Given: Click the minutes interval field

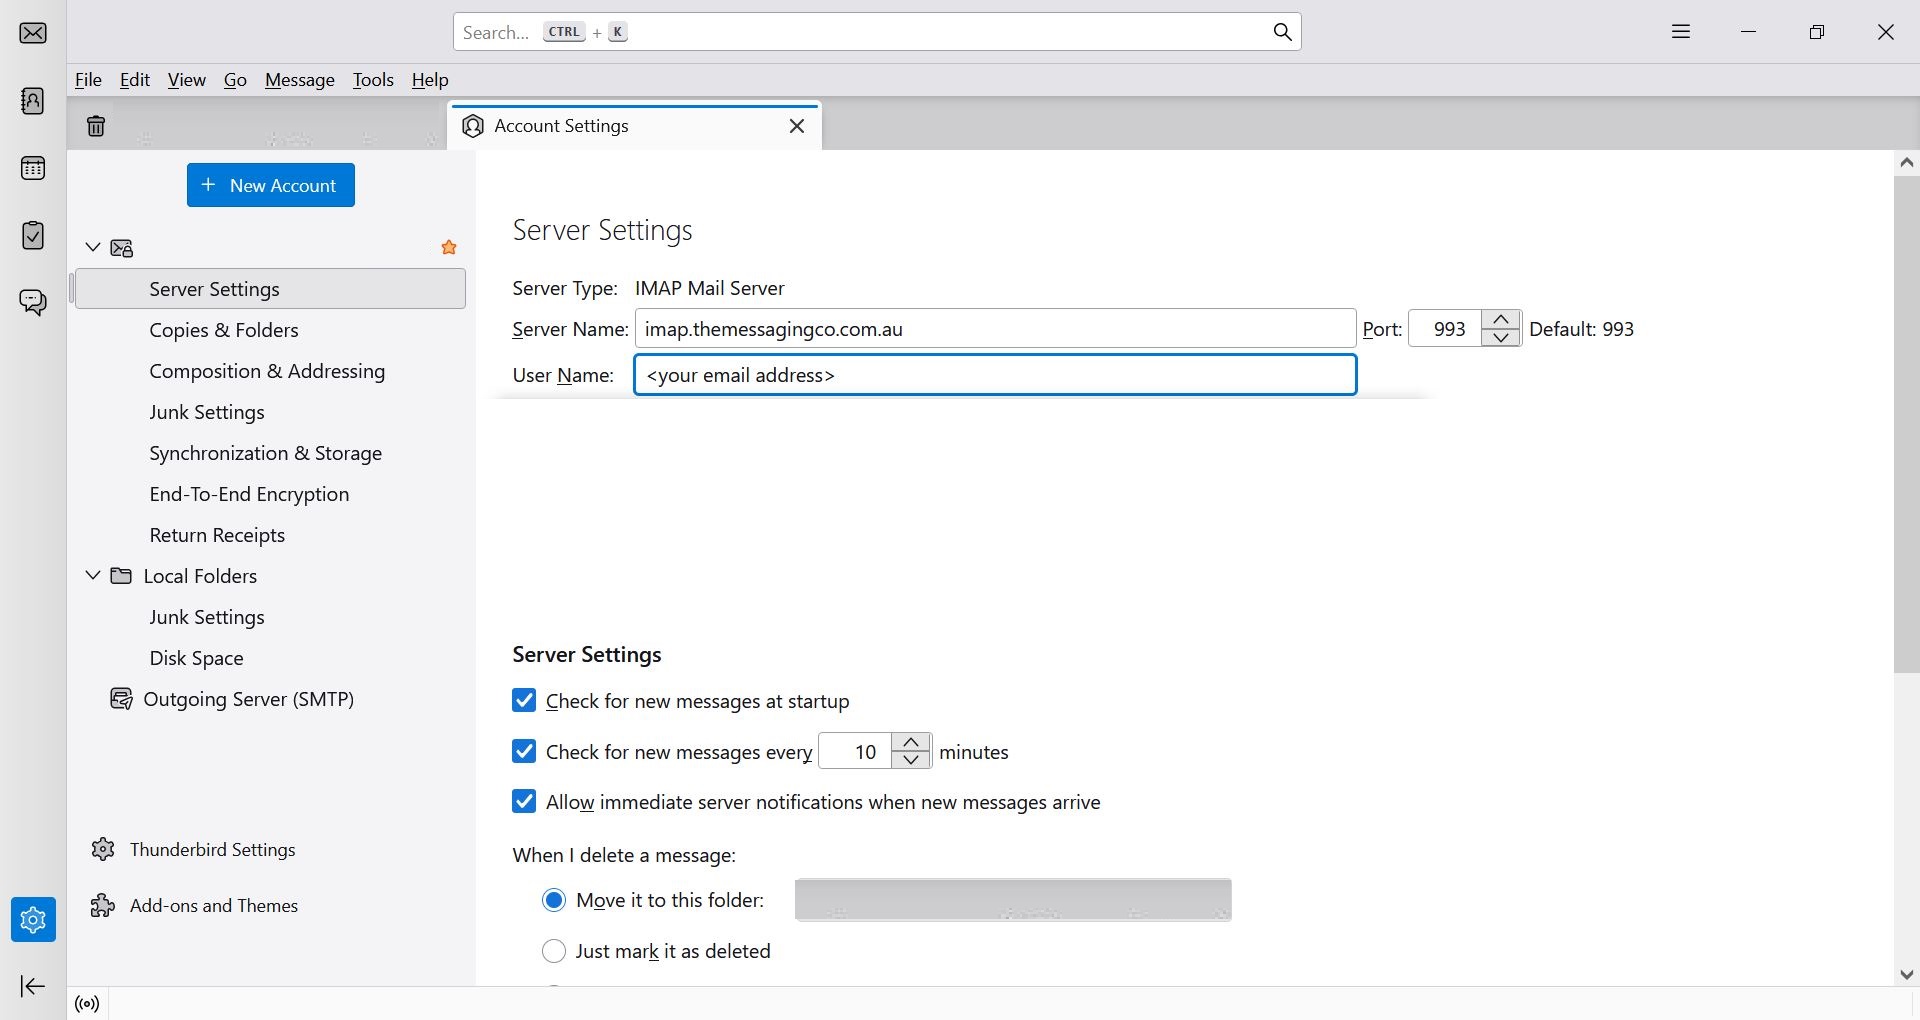Looking at the screenshot, I should tap(855, 751).
